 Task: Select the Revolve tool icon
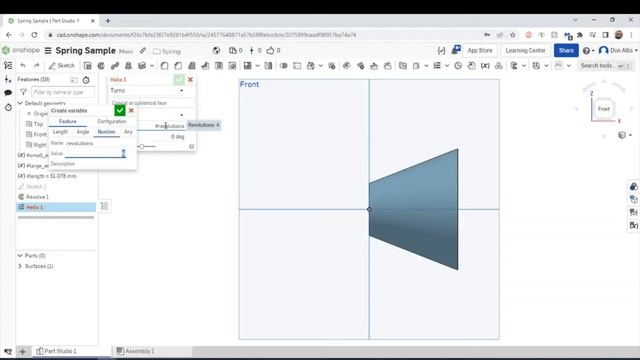tap(101, 66)
